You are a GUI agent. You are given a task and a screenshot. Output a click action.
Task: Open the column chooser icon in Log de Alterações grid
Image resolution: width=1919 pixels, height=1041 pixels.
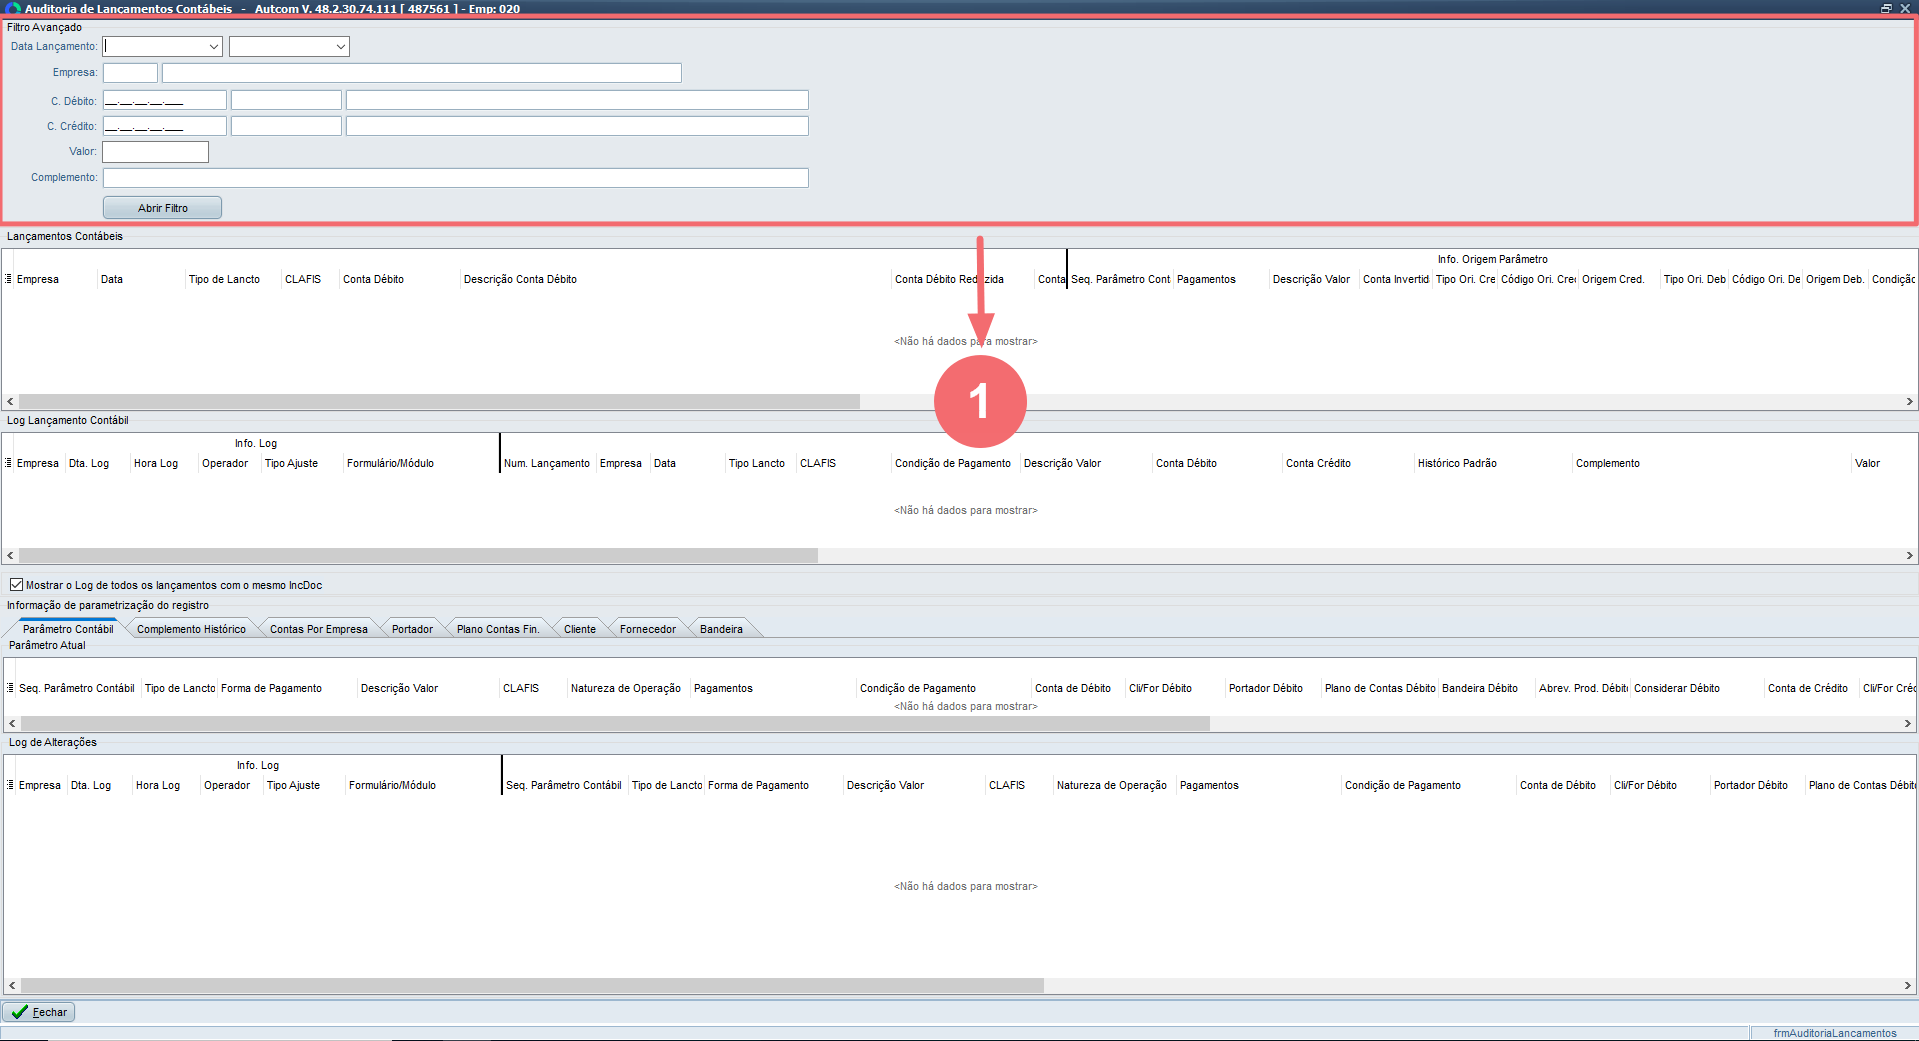pos(10,785)
